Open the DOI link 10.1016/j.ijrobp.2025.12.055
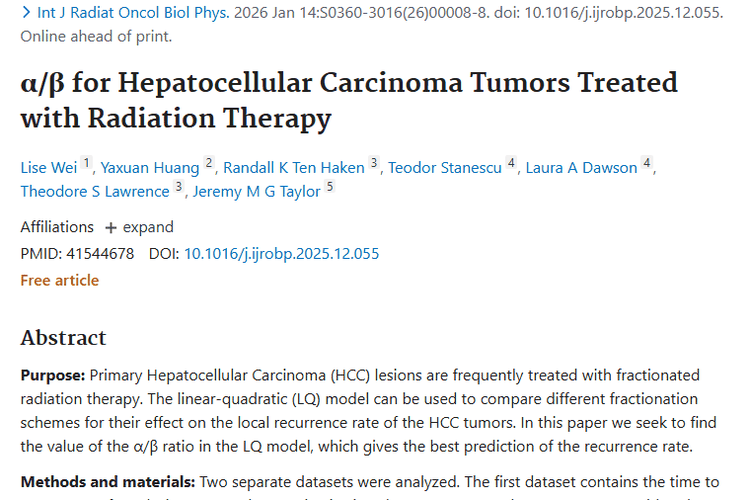This screenshot has height=500, width=750. [281, 253]
